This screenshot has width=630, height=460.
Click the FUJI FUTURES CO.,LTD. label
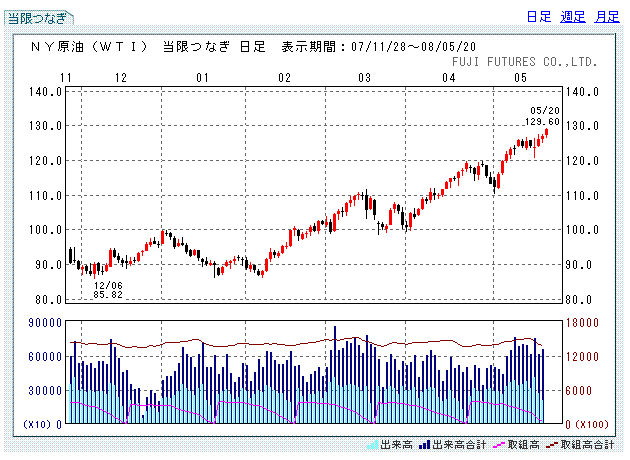[525, 62]
